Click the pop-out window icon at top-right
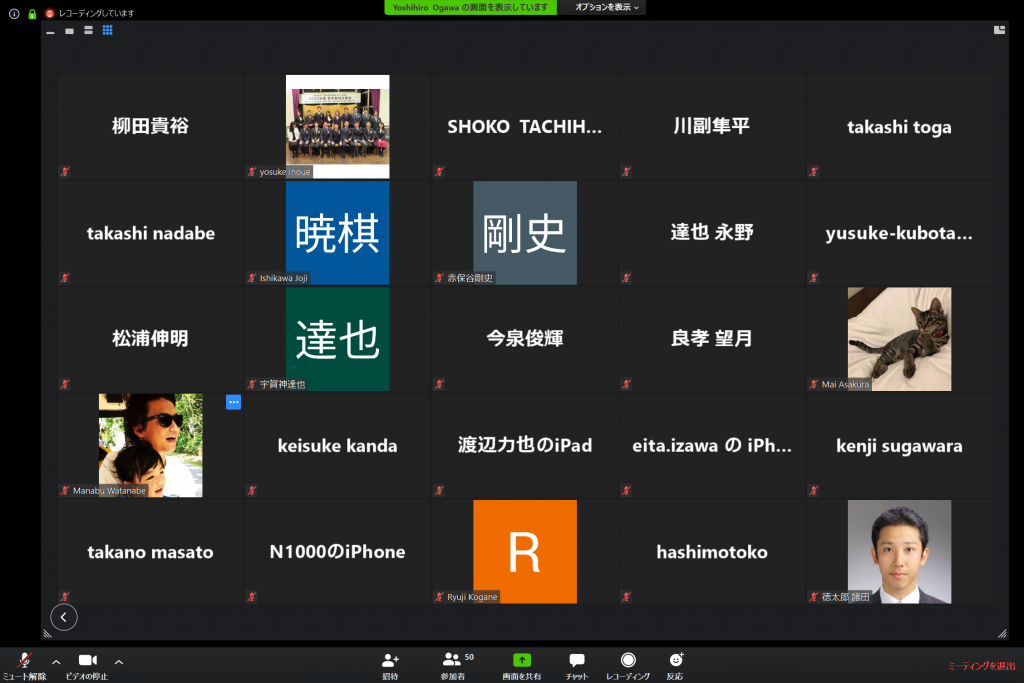The height and width of the screenshot is (683, 1024). coord(999,31)
